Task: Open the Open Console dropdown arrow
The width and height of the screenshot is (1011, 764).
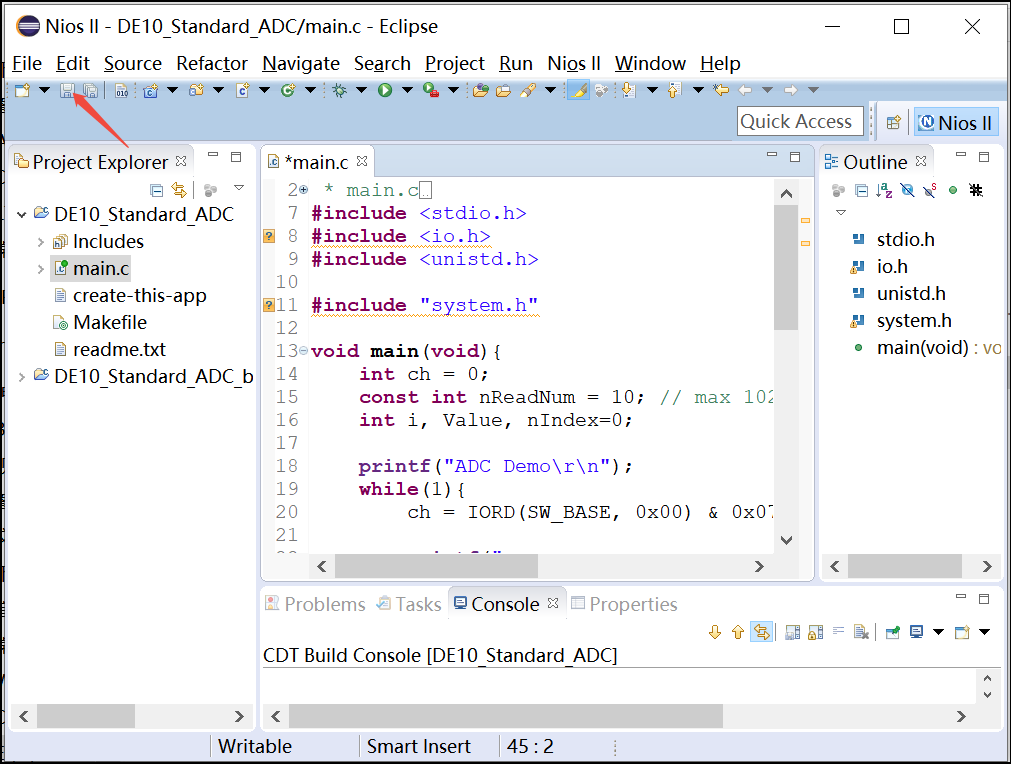Action: pyautogui.click(x=985, y=632)
